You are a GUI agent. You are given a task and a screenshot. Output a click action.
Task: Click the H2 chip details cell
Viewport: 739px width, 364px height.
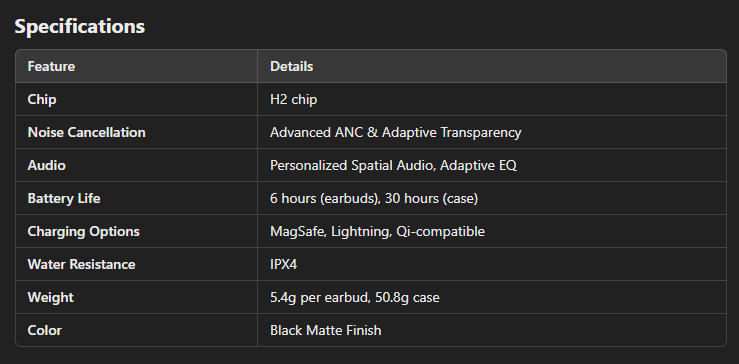coord(492,99)
